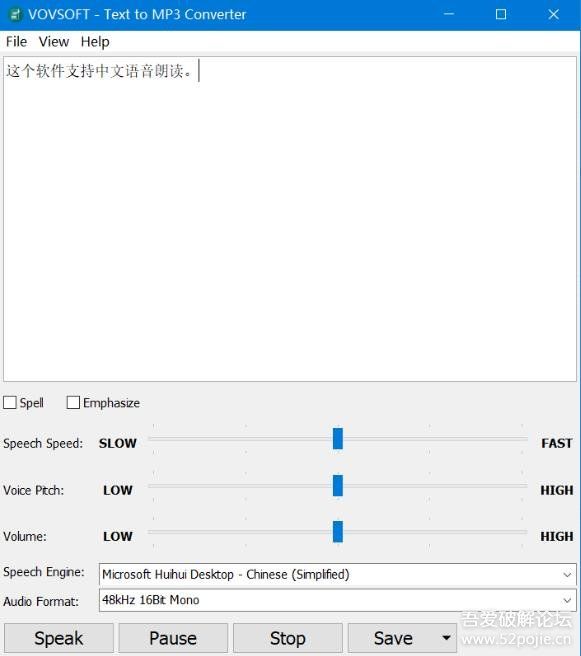Stop the speech playback
581x656 pixels.
click(x=288, y=638)
